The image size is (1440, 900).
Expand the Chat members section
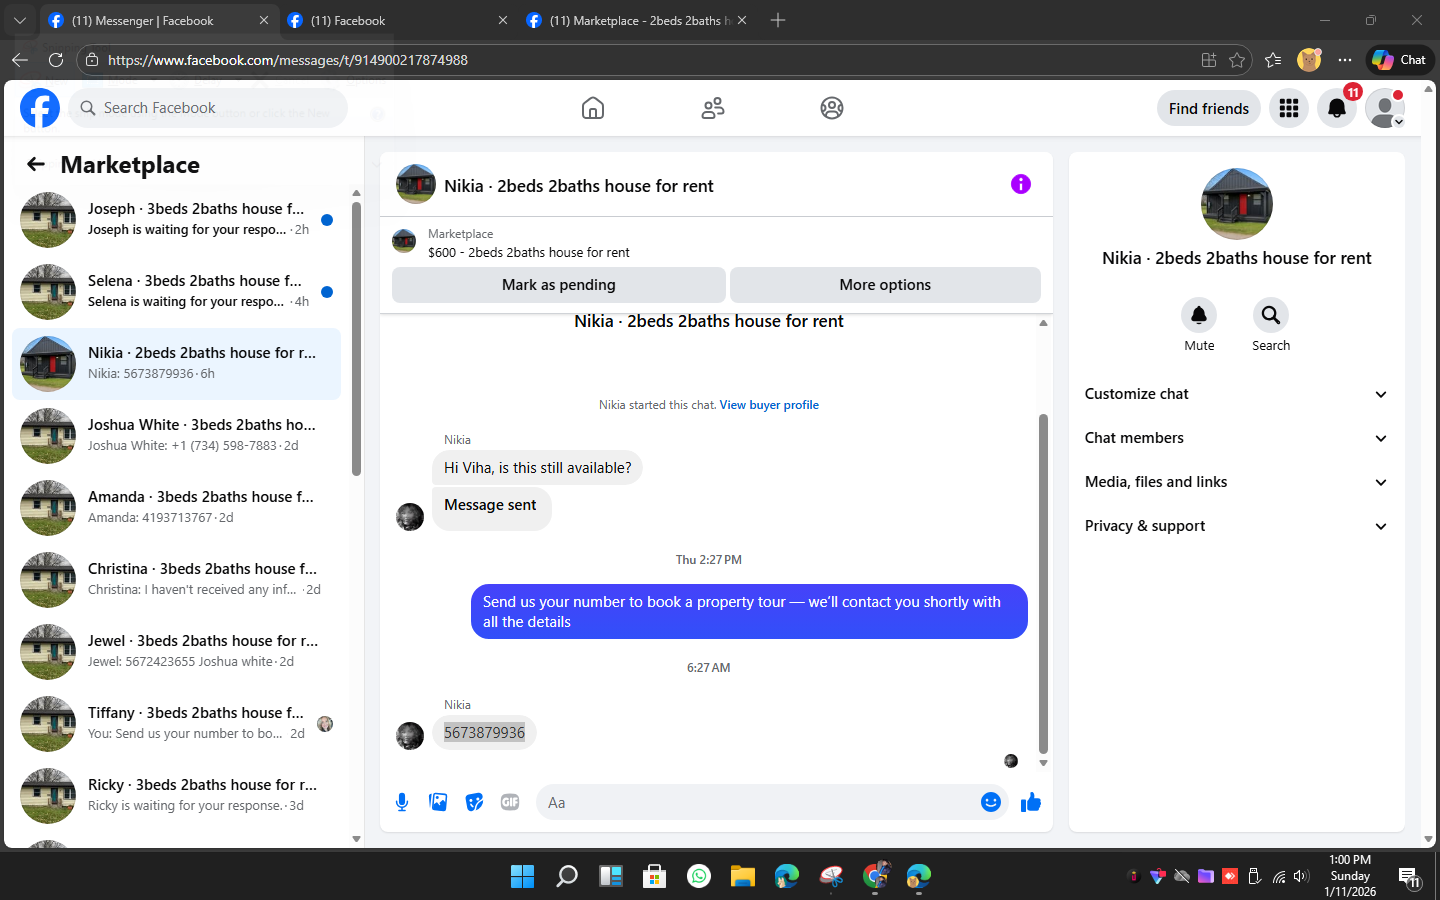(x=1236, y=438)
